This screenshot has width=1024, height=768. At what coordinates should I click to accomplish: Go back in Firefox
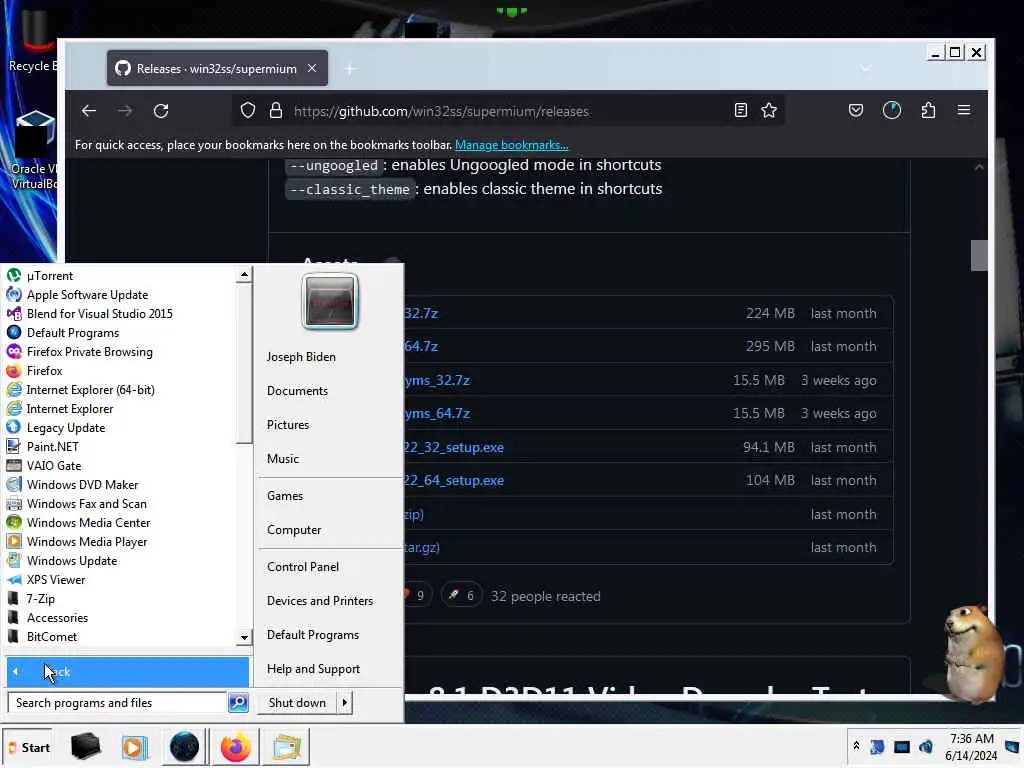[x=89, y=110]
